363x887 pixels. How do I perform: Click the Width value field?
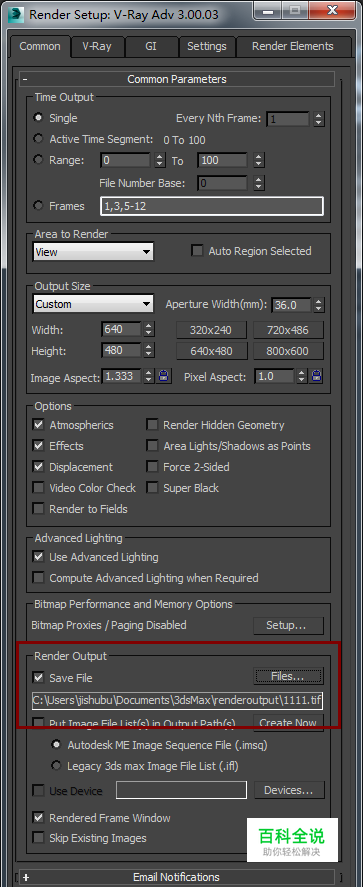tap(121, 329)
